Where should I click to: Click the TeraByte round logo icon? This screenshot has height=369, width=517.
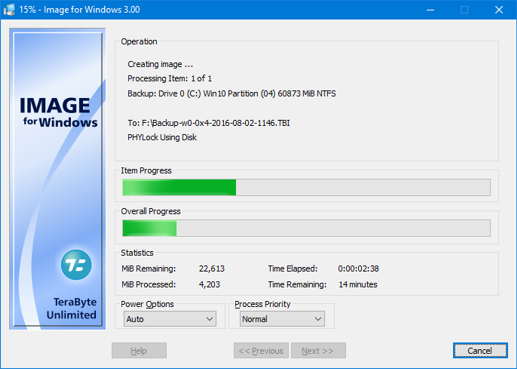coord(76,265)
